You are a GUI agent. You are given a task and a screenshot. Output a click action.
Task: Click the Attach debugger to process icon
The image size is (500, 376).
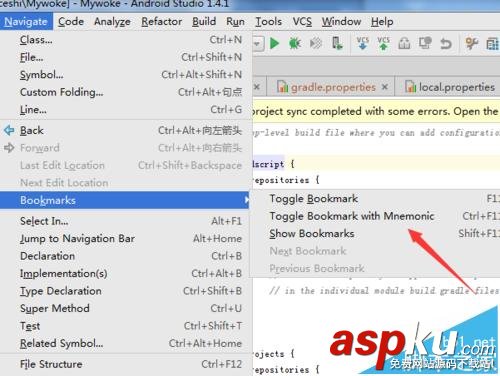(337, 43)
